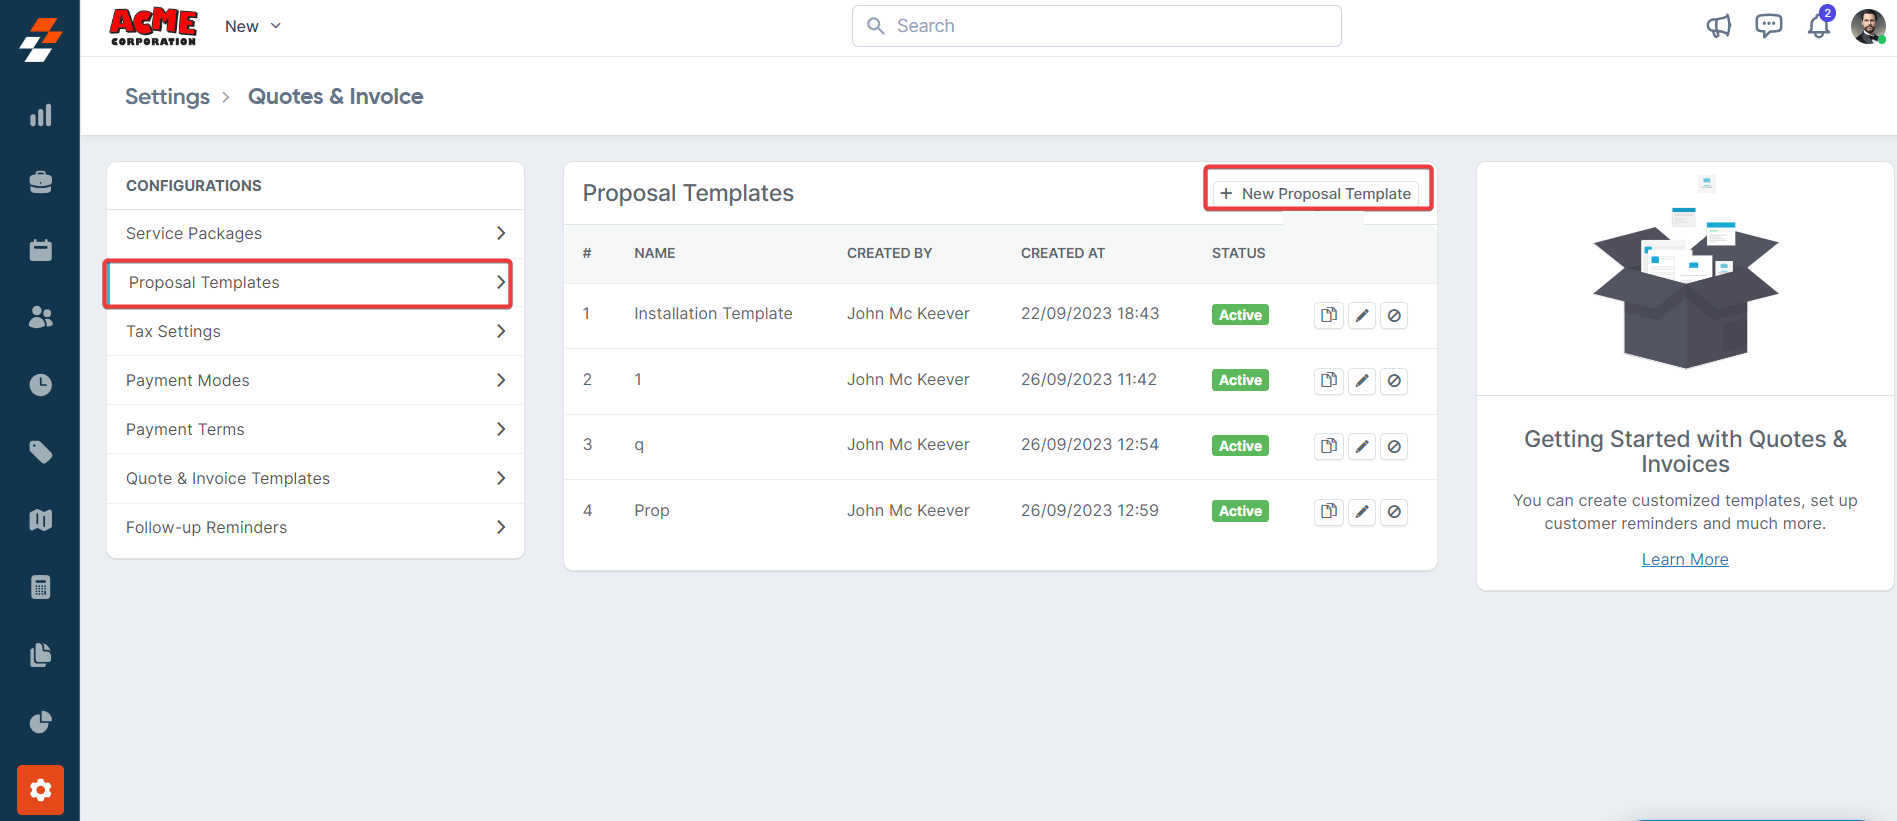Expand the Follow-up Reminders chevron
The image size is (1897, 821).
pos(501,527)
